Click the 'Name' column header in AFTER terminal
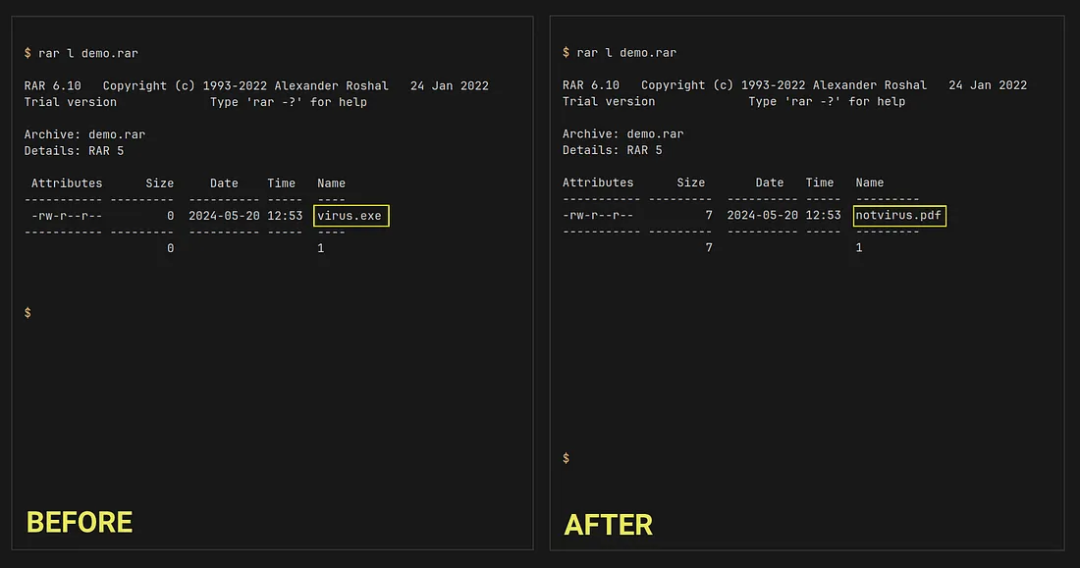Image resolution: width=1080 pixels, height=568 pixels. (x=870, y=182)
